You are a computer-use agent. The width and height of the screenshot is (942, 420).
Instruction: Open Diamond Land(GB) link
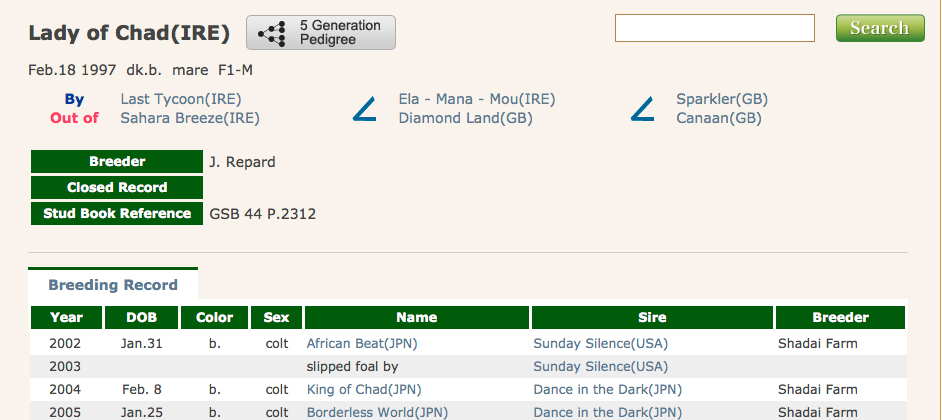tap(465, 118)
